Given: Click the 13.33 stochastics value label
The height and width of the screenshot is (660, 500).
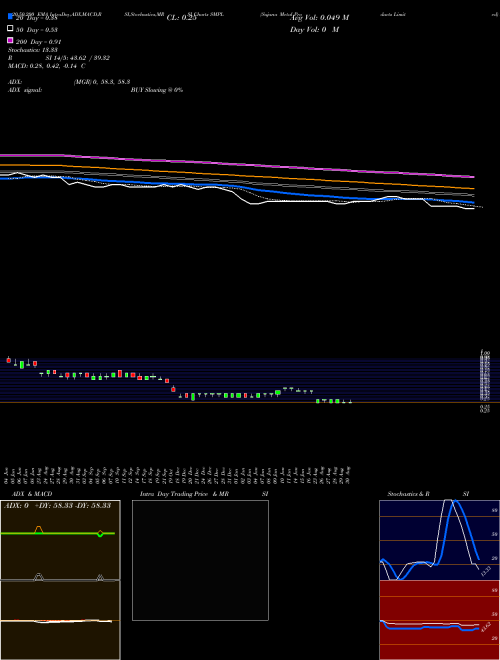Looking at the screenshot, I should click(486, 571).
